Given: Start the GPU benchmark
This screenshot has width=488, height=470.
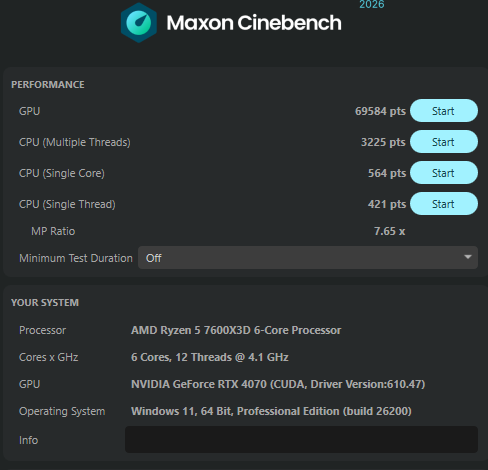Looking at the screenshot, I should (x=444, y=111).
